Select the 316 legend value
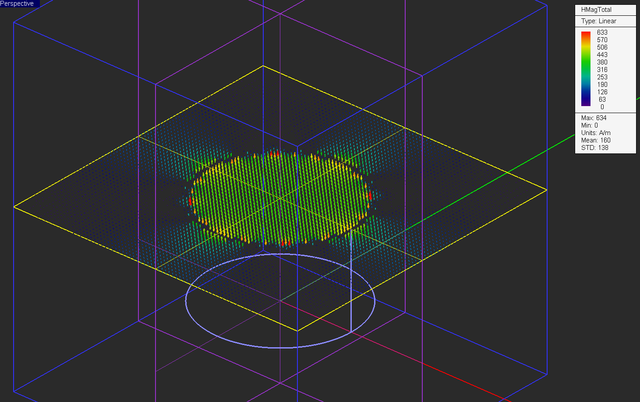The height and width of the screenshot is (402, 640). [x=602, y=69]
